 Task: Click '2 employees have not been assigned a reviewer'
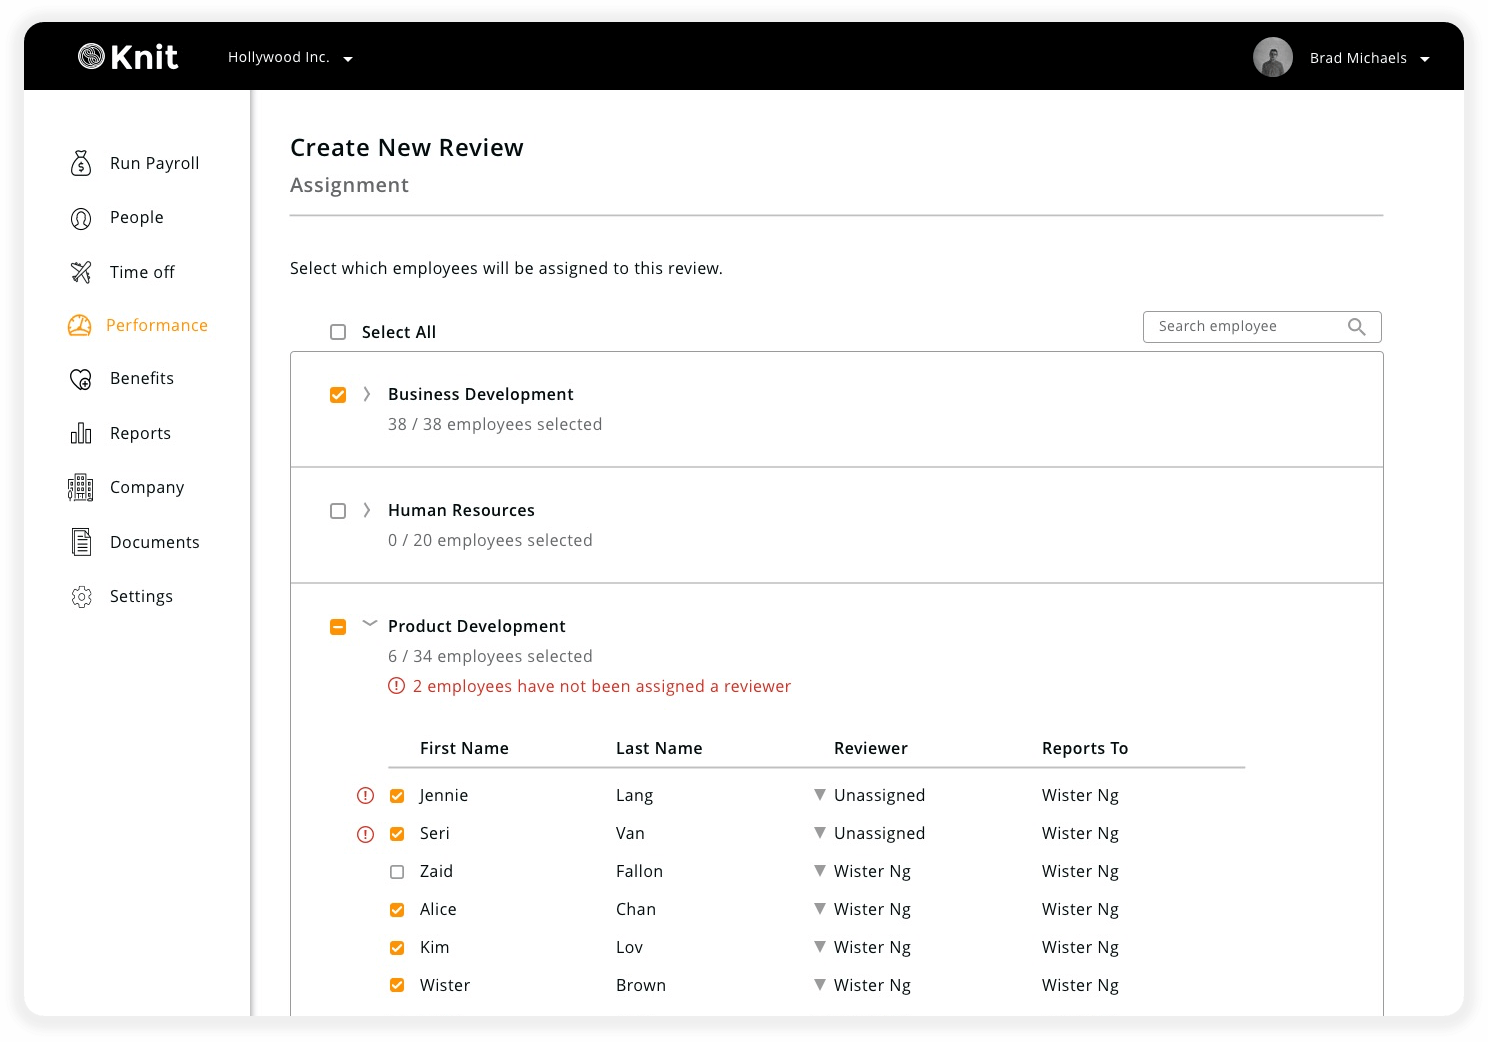[x=602, y=686]
